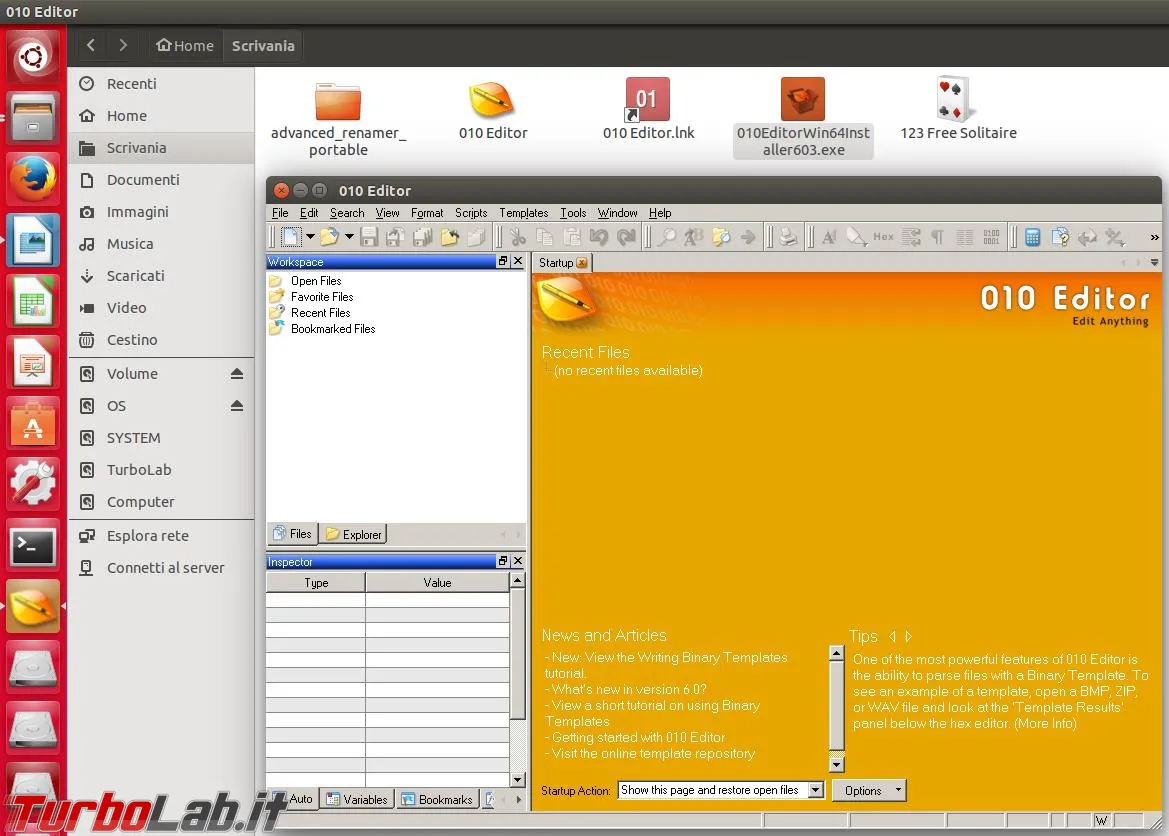Viewport: 1169px width, 836px height.
Task: Open the Format menu
Action: click(x=427, y=213)
